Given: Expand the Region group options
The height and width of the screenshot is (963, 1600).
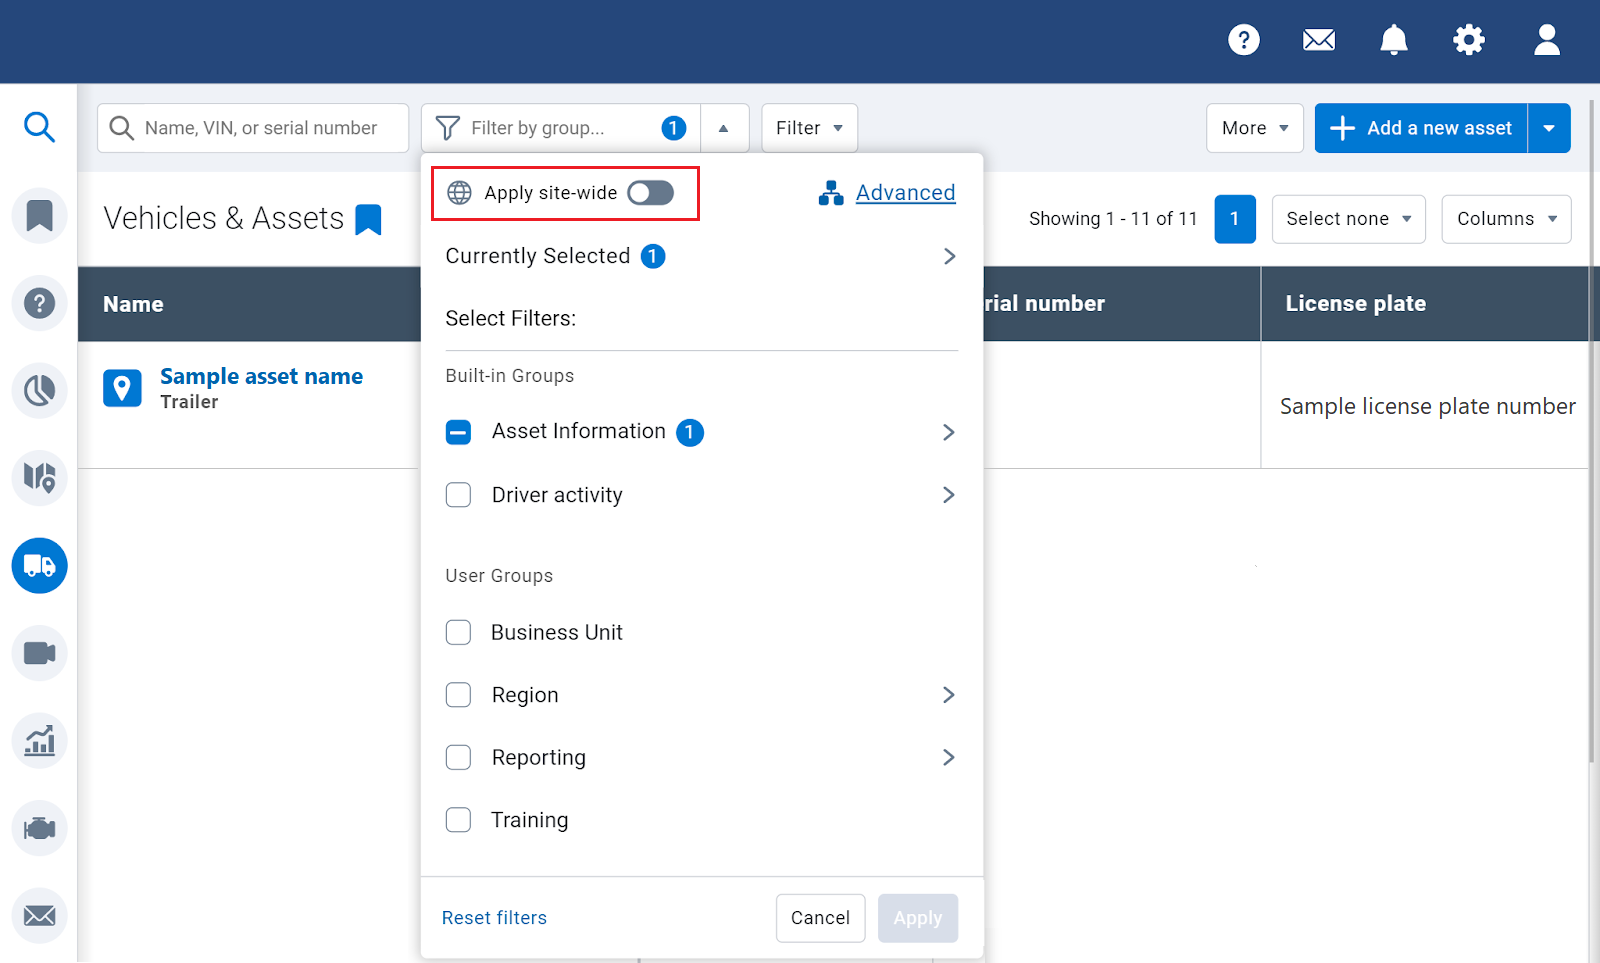Looking at the screenshot, I should pyautogui.click(x=948, y=694).
